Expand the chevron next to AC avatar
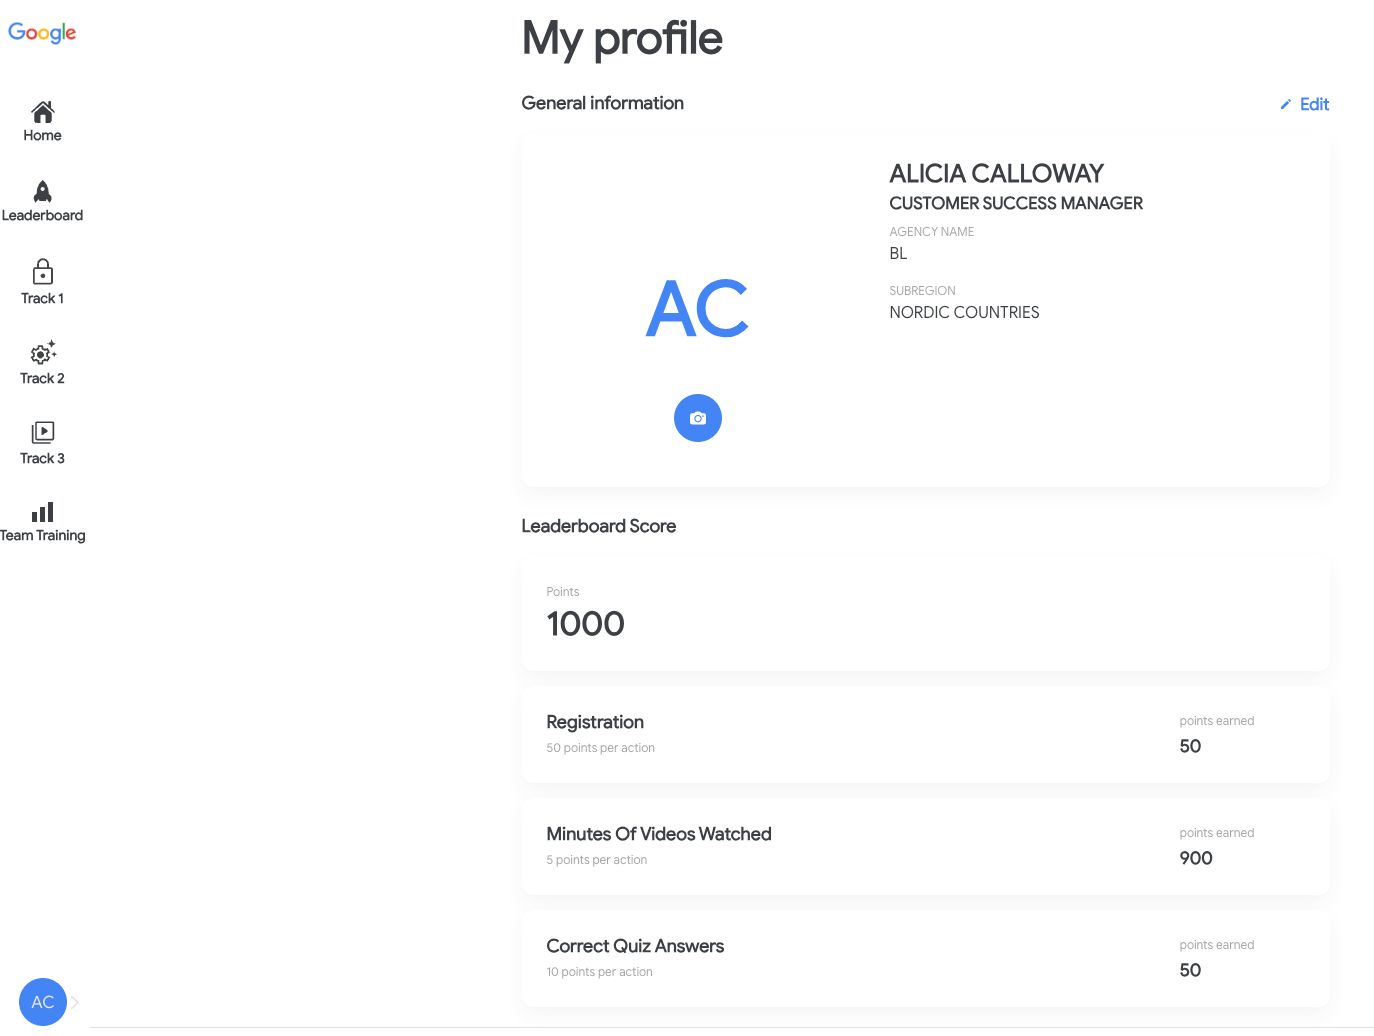Image resolution: width=1374 pixels, height=1036 pixels. tap(75, 1002)
